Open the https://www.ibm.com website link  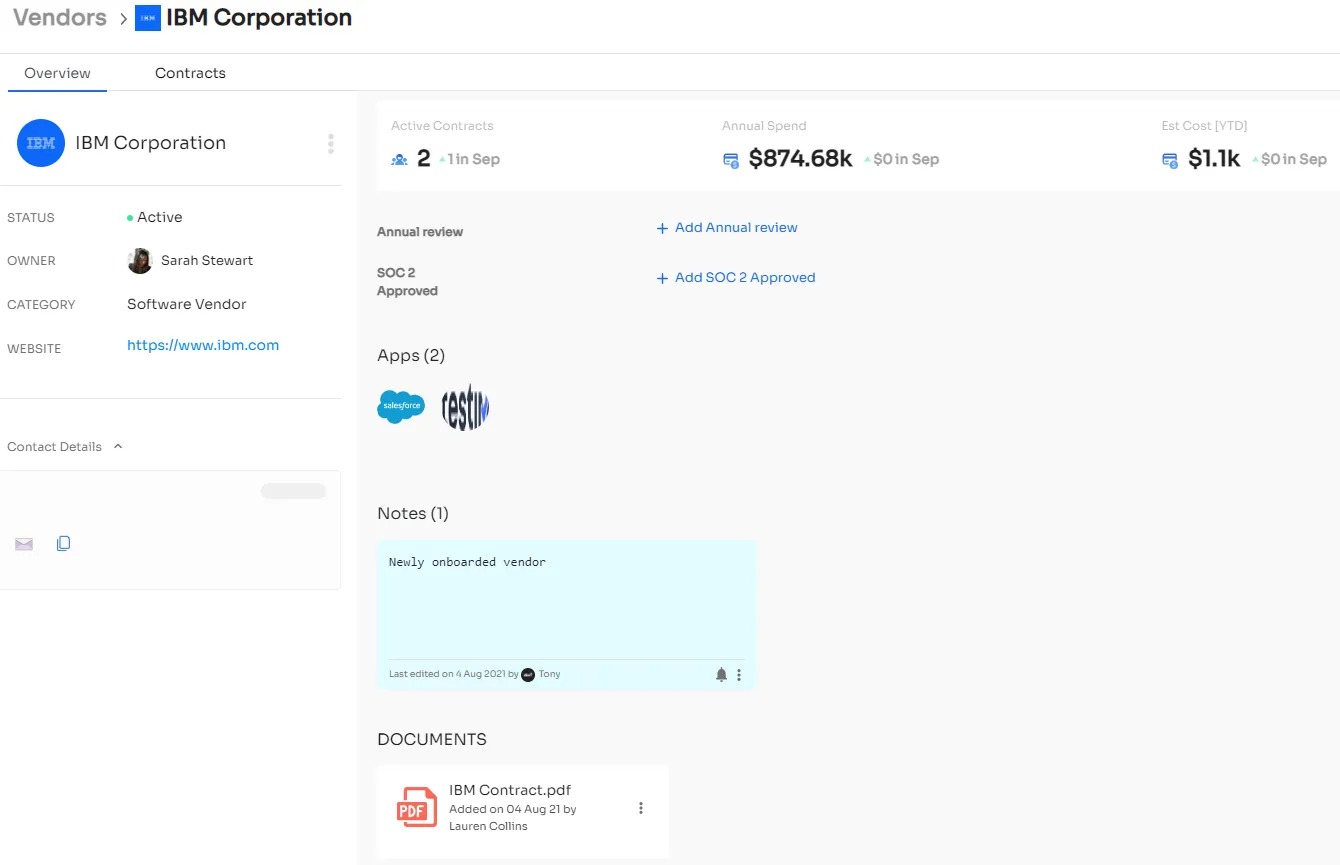203,345
